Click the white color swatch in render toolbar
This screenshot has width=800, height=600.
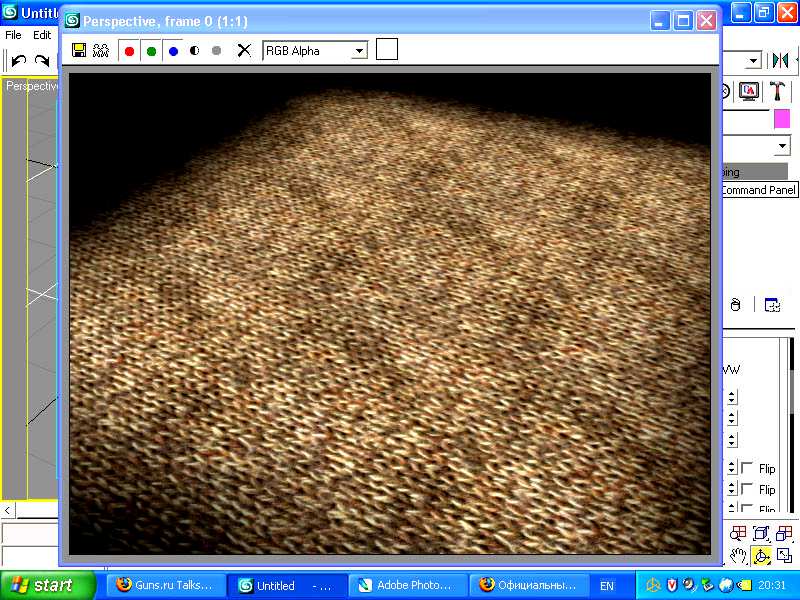386,49
